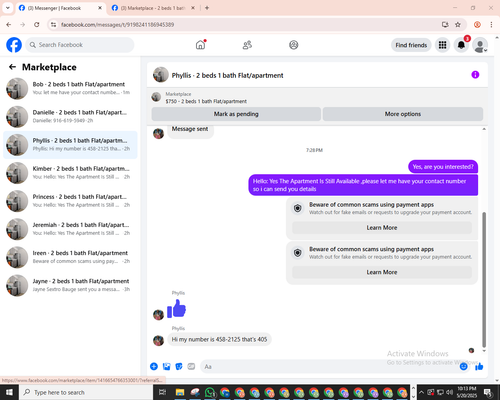This screenshot has height=400, width=500.
Task: Click the 'Yes, are you interested?' message bubble
Action: coord(443,167)
